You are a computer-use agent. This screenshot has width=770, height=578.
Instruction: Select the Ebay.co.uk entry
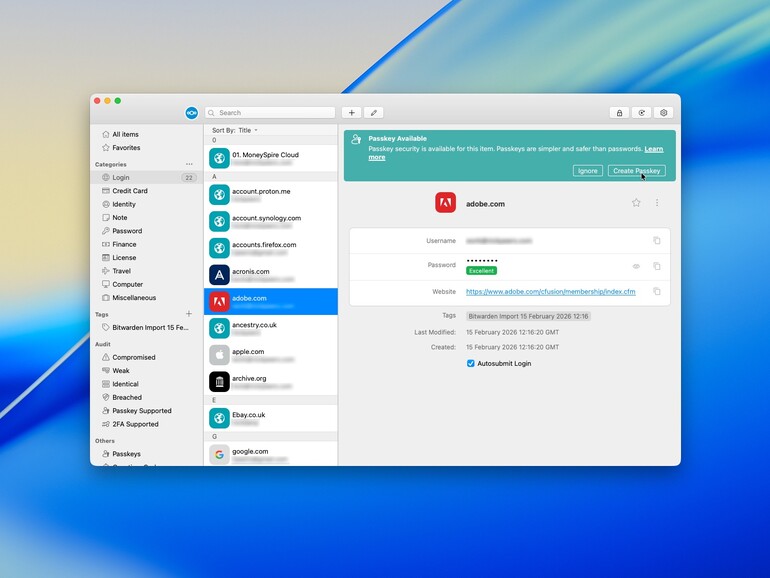271,418
